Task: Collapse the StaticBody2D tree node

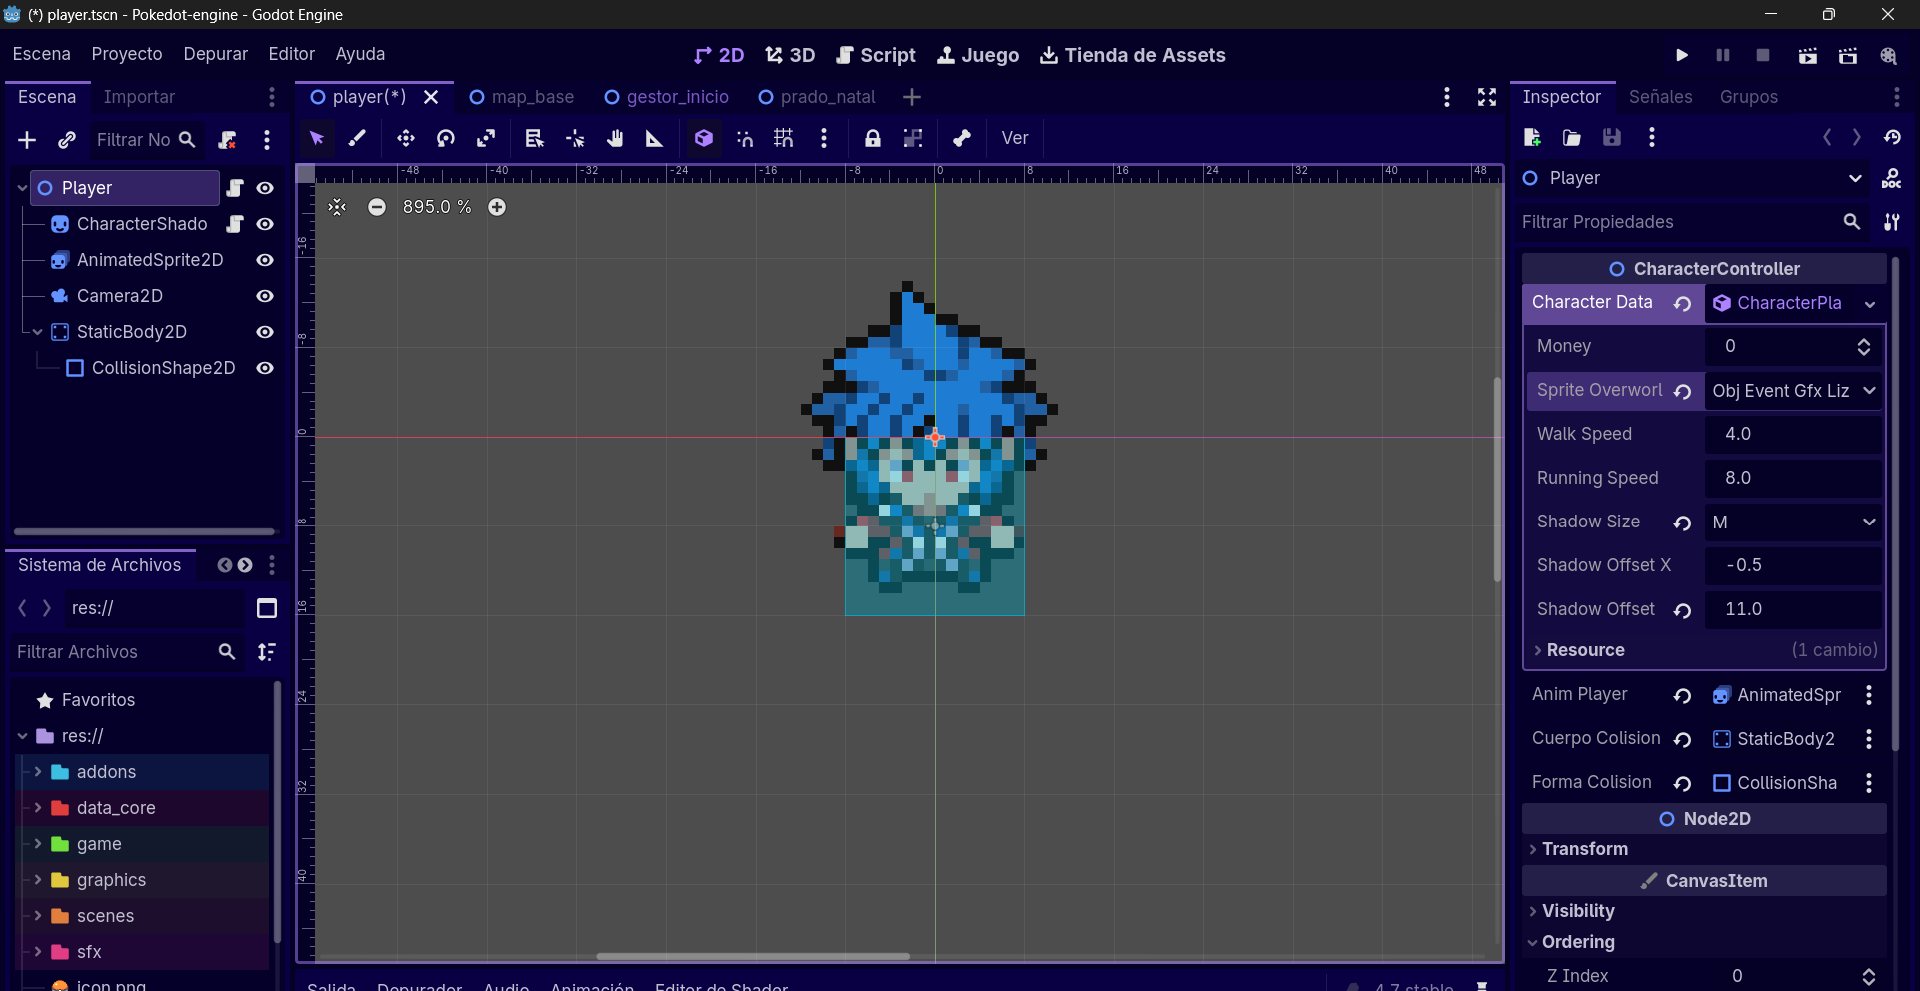Action: tap(38, 332)
